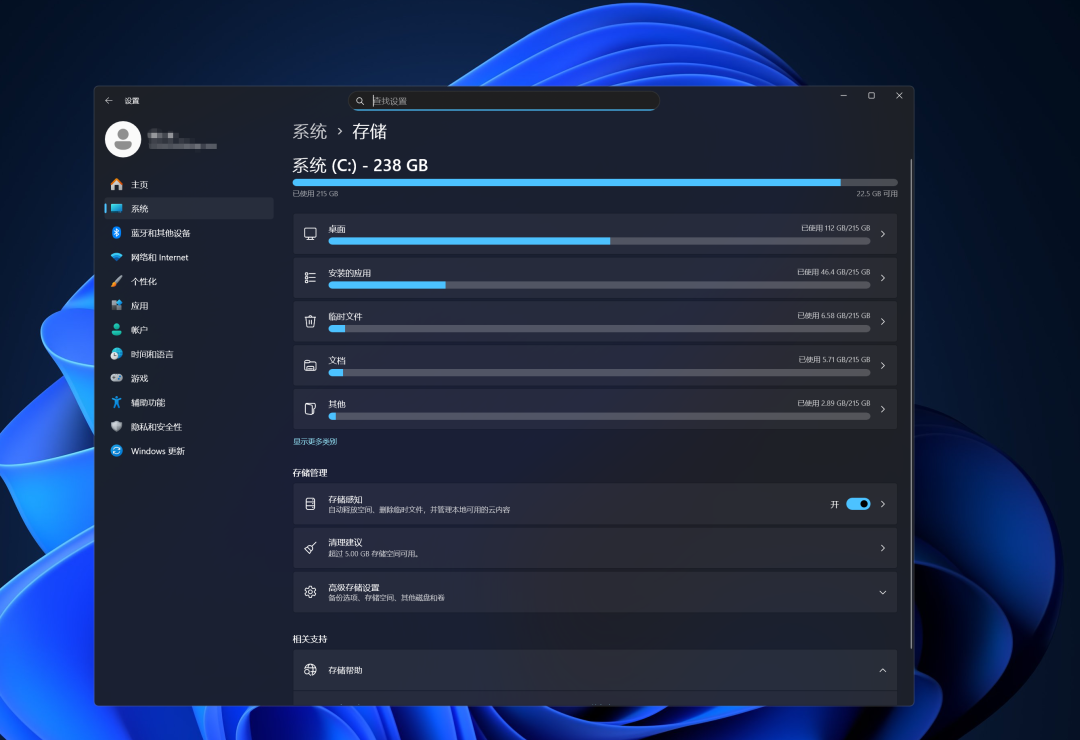Click the 清理建议 title text
This screenshot has height=740, width=1080.
(x=345, y=542)
